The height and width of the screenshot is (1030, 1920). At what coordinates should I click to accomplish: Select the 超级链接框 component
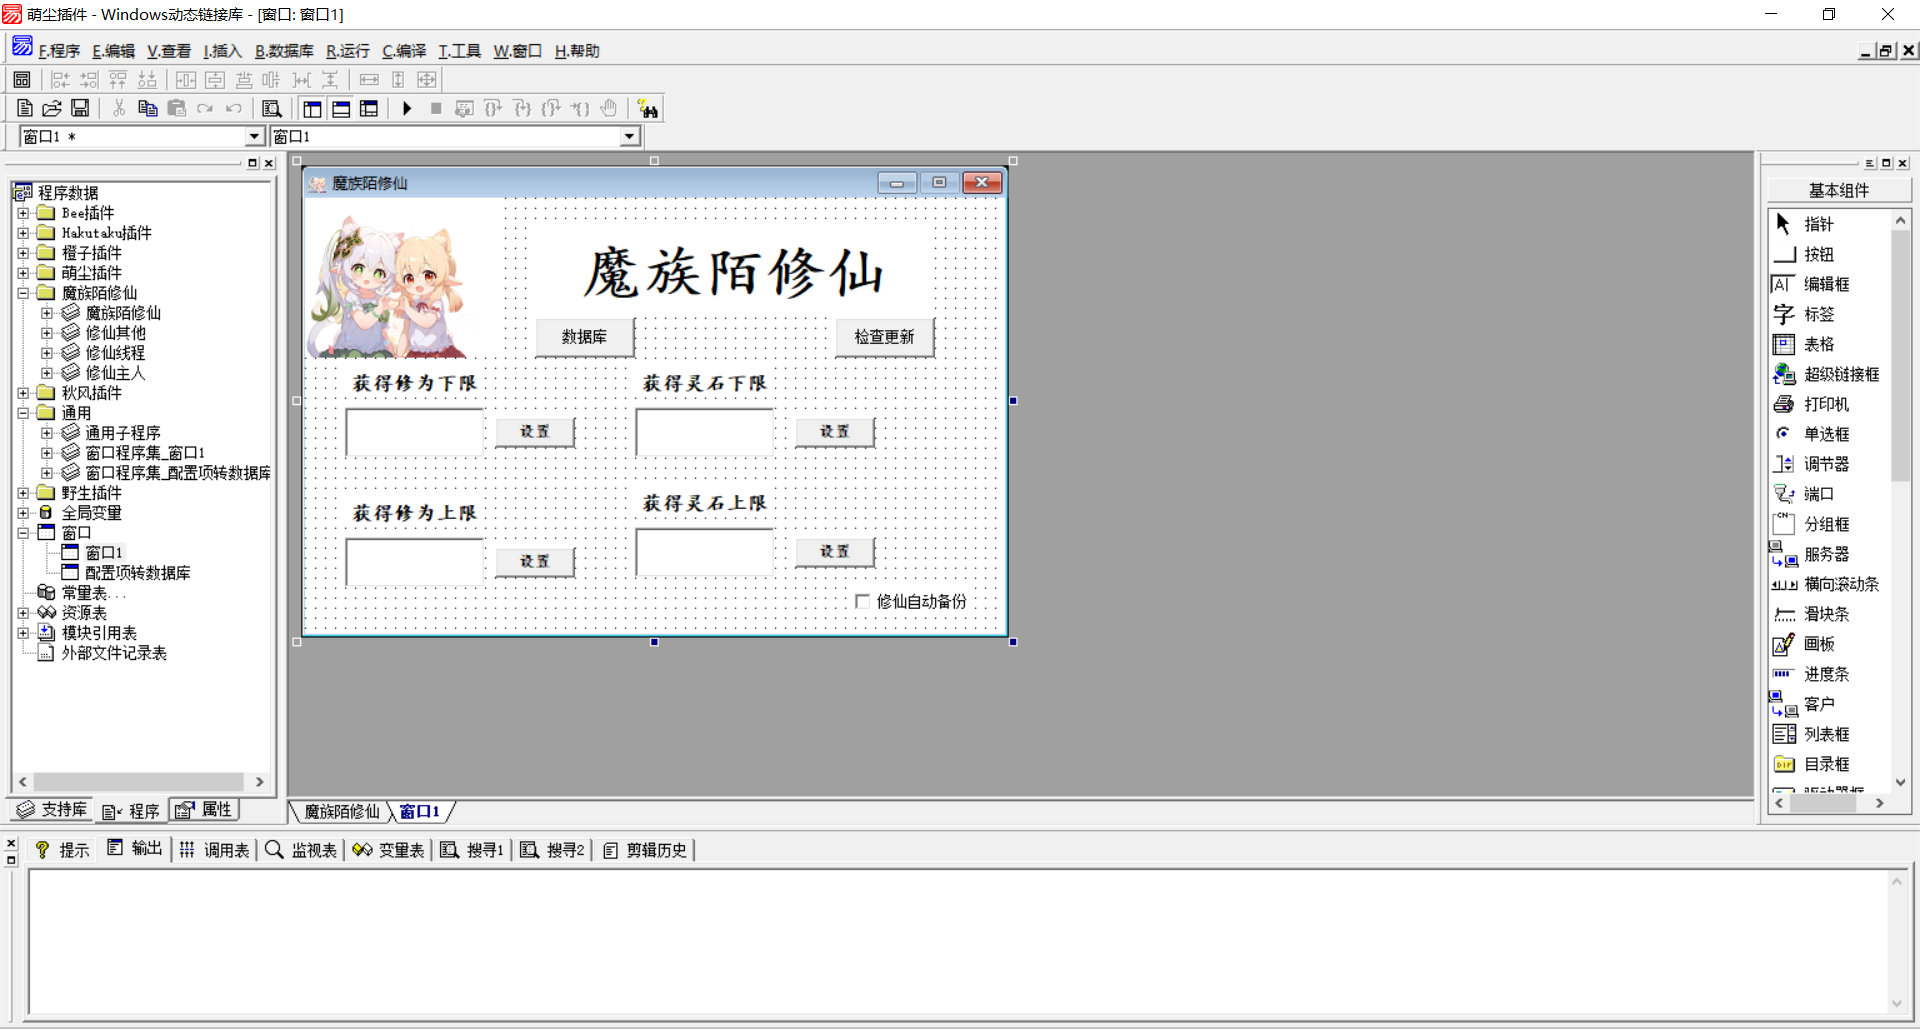point(1840,375)
